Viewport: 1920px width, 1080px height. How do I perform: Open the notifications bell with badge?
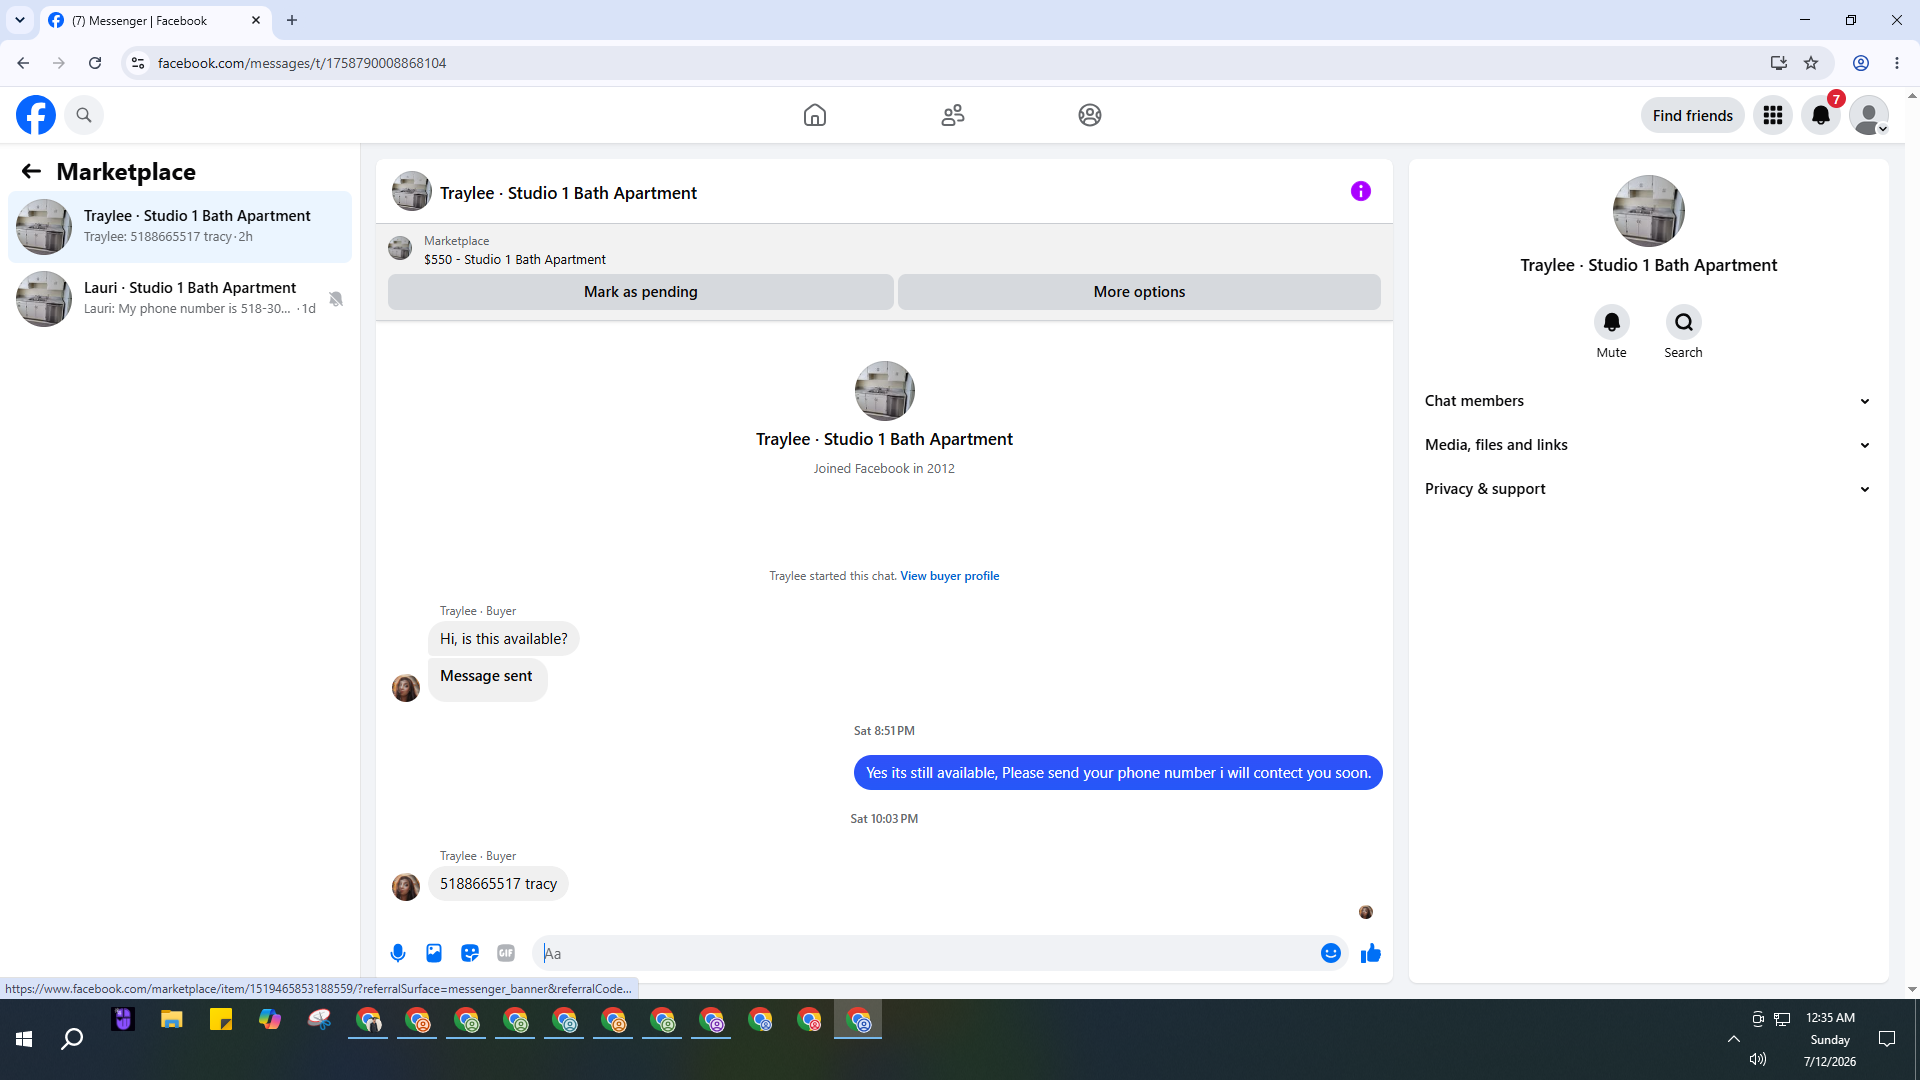[x=1821, y=115]
